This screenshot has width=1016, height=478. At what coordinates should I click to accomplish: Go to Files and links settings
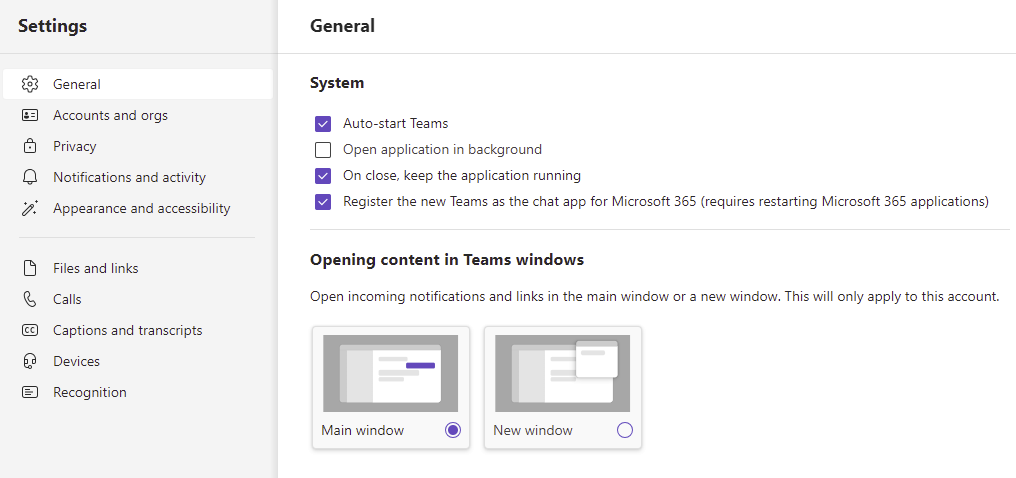138,268
